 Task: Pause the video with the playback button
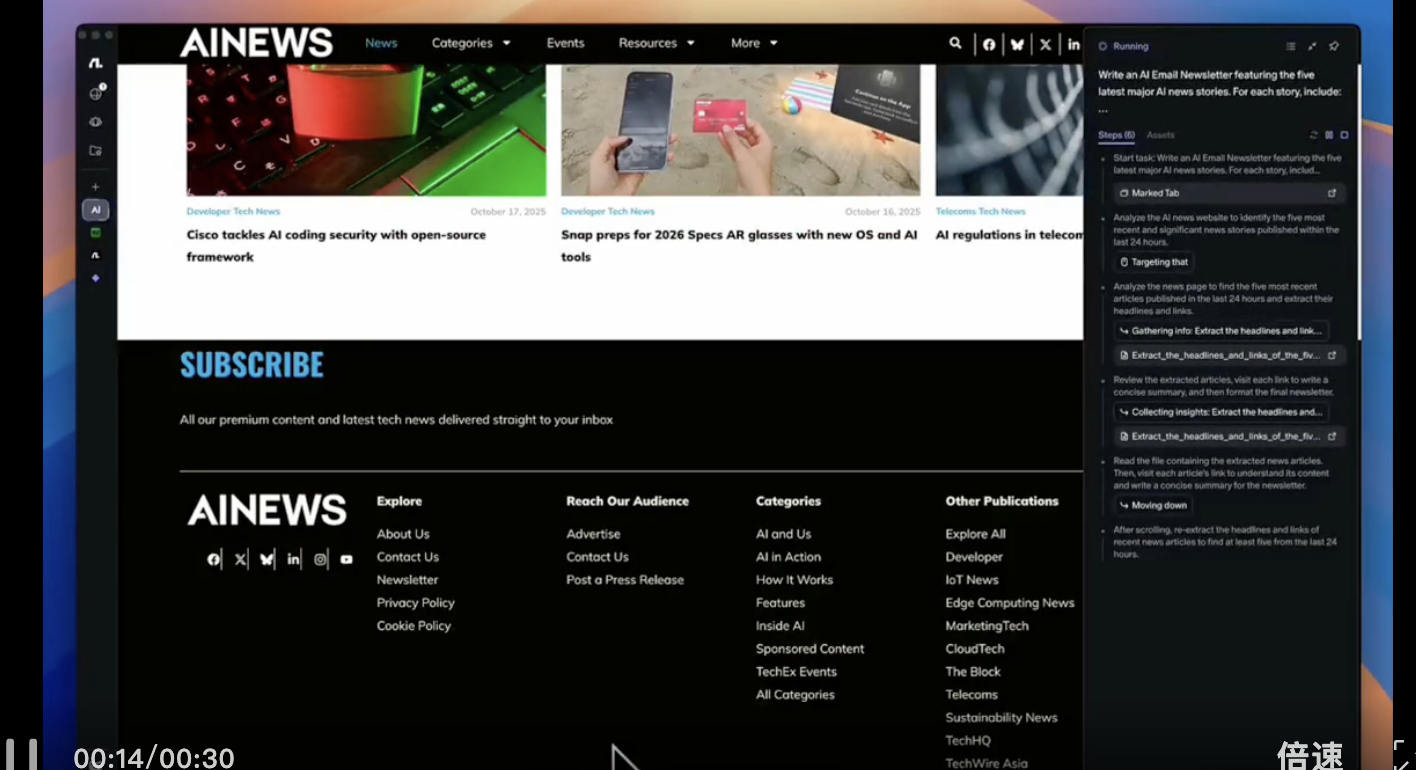[21, 754]
